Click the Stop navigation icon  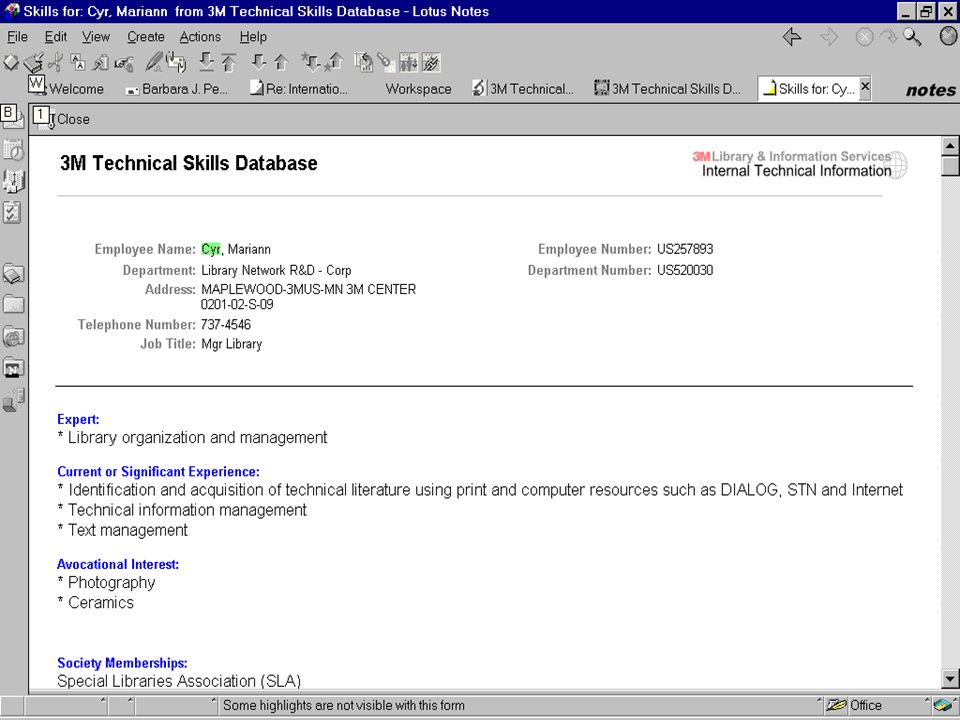coord(864,37)
